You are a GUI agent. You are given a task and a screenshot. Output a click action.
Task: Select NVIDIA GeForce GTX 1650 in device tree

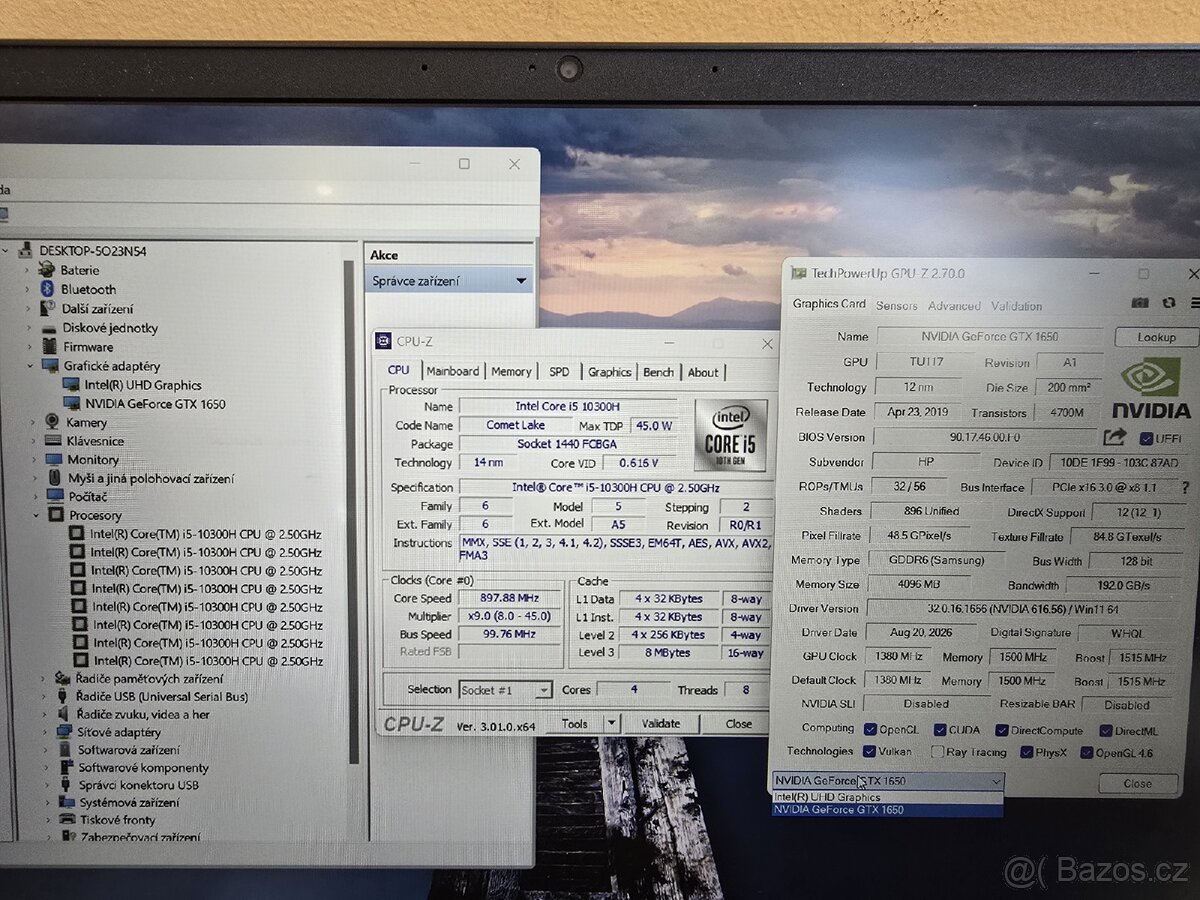[155, 404]
